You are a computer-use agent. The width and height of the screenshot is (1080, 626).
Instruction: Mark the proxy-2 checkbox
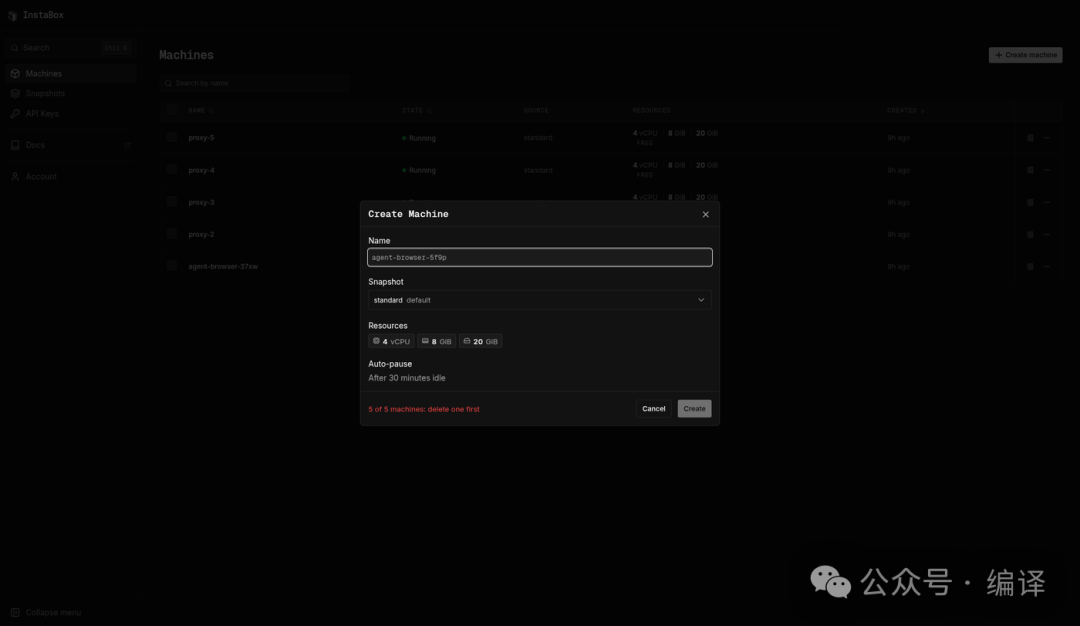pos(172,234)
